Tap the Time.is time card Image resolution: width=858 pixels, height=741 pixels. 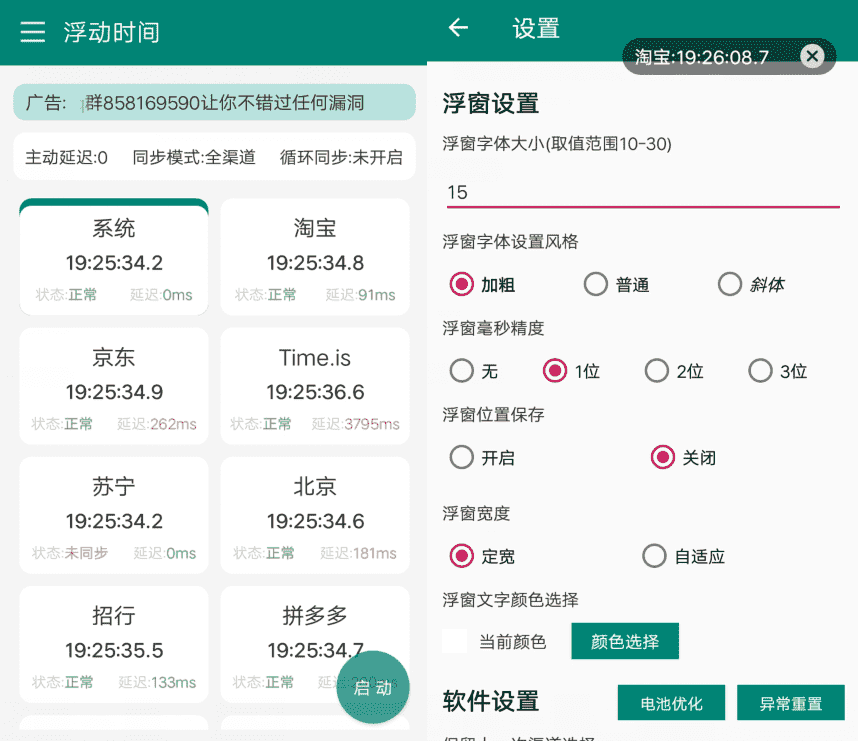314,386
